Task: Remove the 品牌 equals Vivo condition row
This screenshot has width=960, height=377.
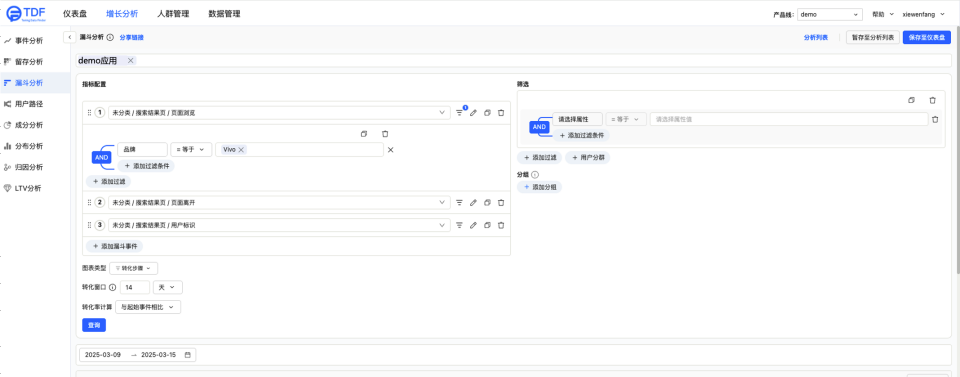Action: coord(391,150)
